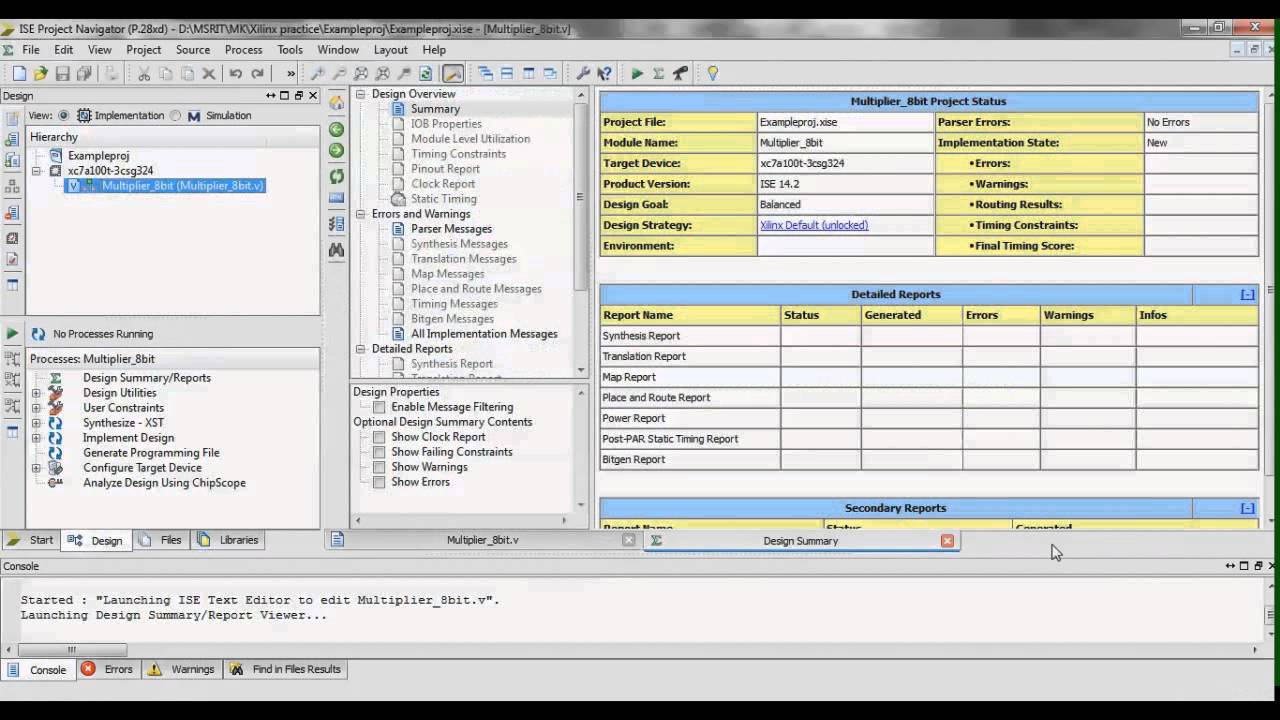
Task: Click the New file toolbar icon
Action: pyautogui.click(x=19, y=73)
